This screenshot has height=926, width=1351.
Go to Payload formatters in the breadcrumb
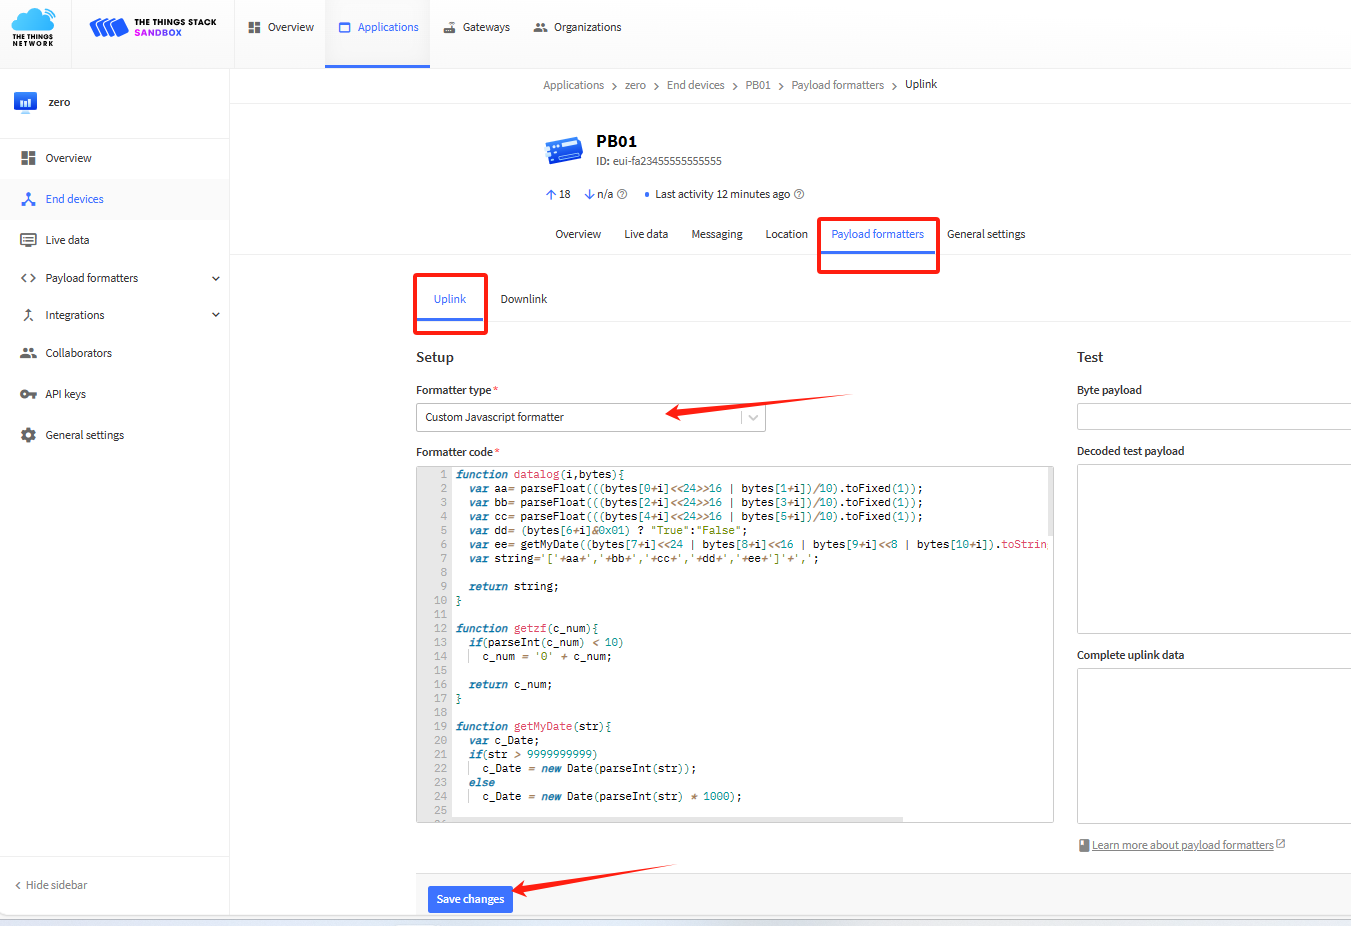(838, 85)
